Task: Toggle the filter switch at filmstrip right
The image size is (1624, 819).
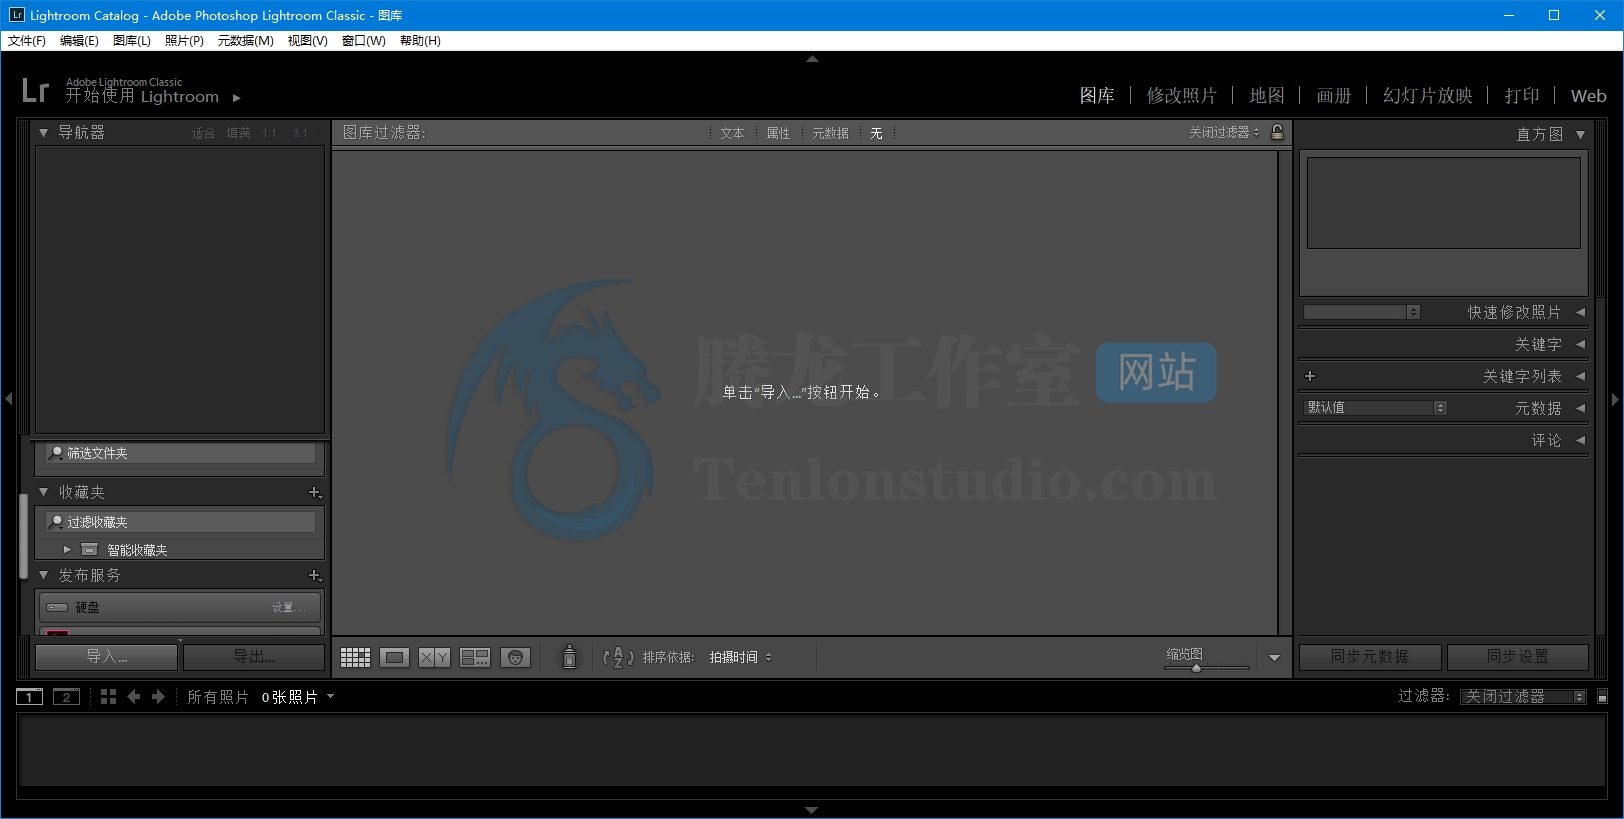Action: click(1602, 696)
